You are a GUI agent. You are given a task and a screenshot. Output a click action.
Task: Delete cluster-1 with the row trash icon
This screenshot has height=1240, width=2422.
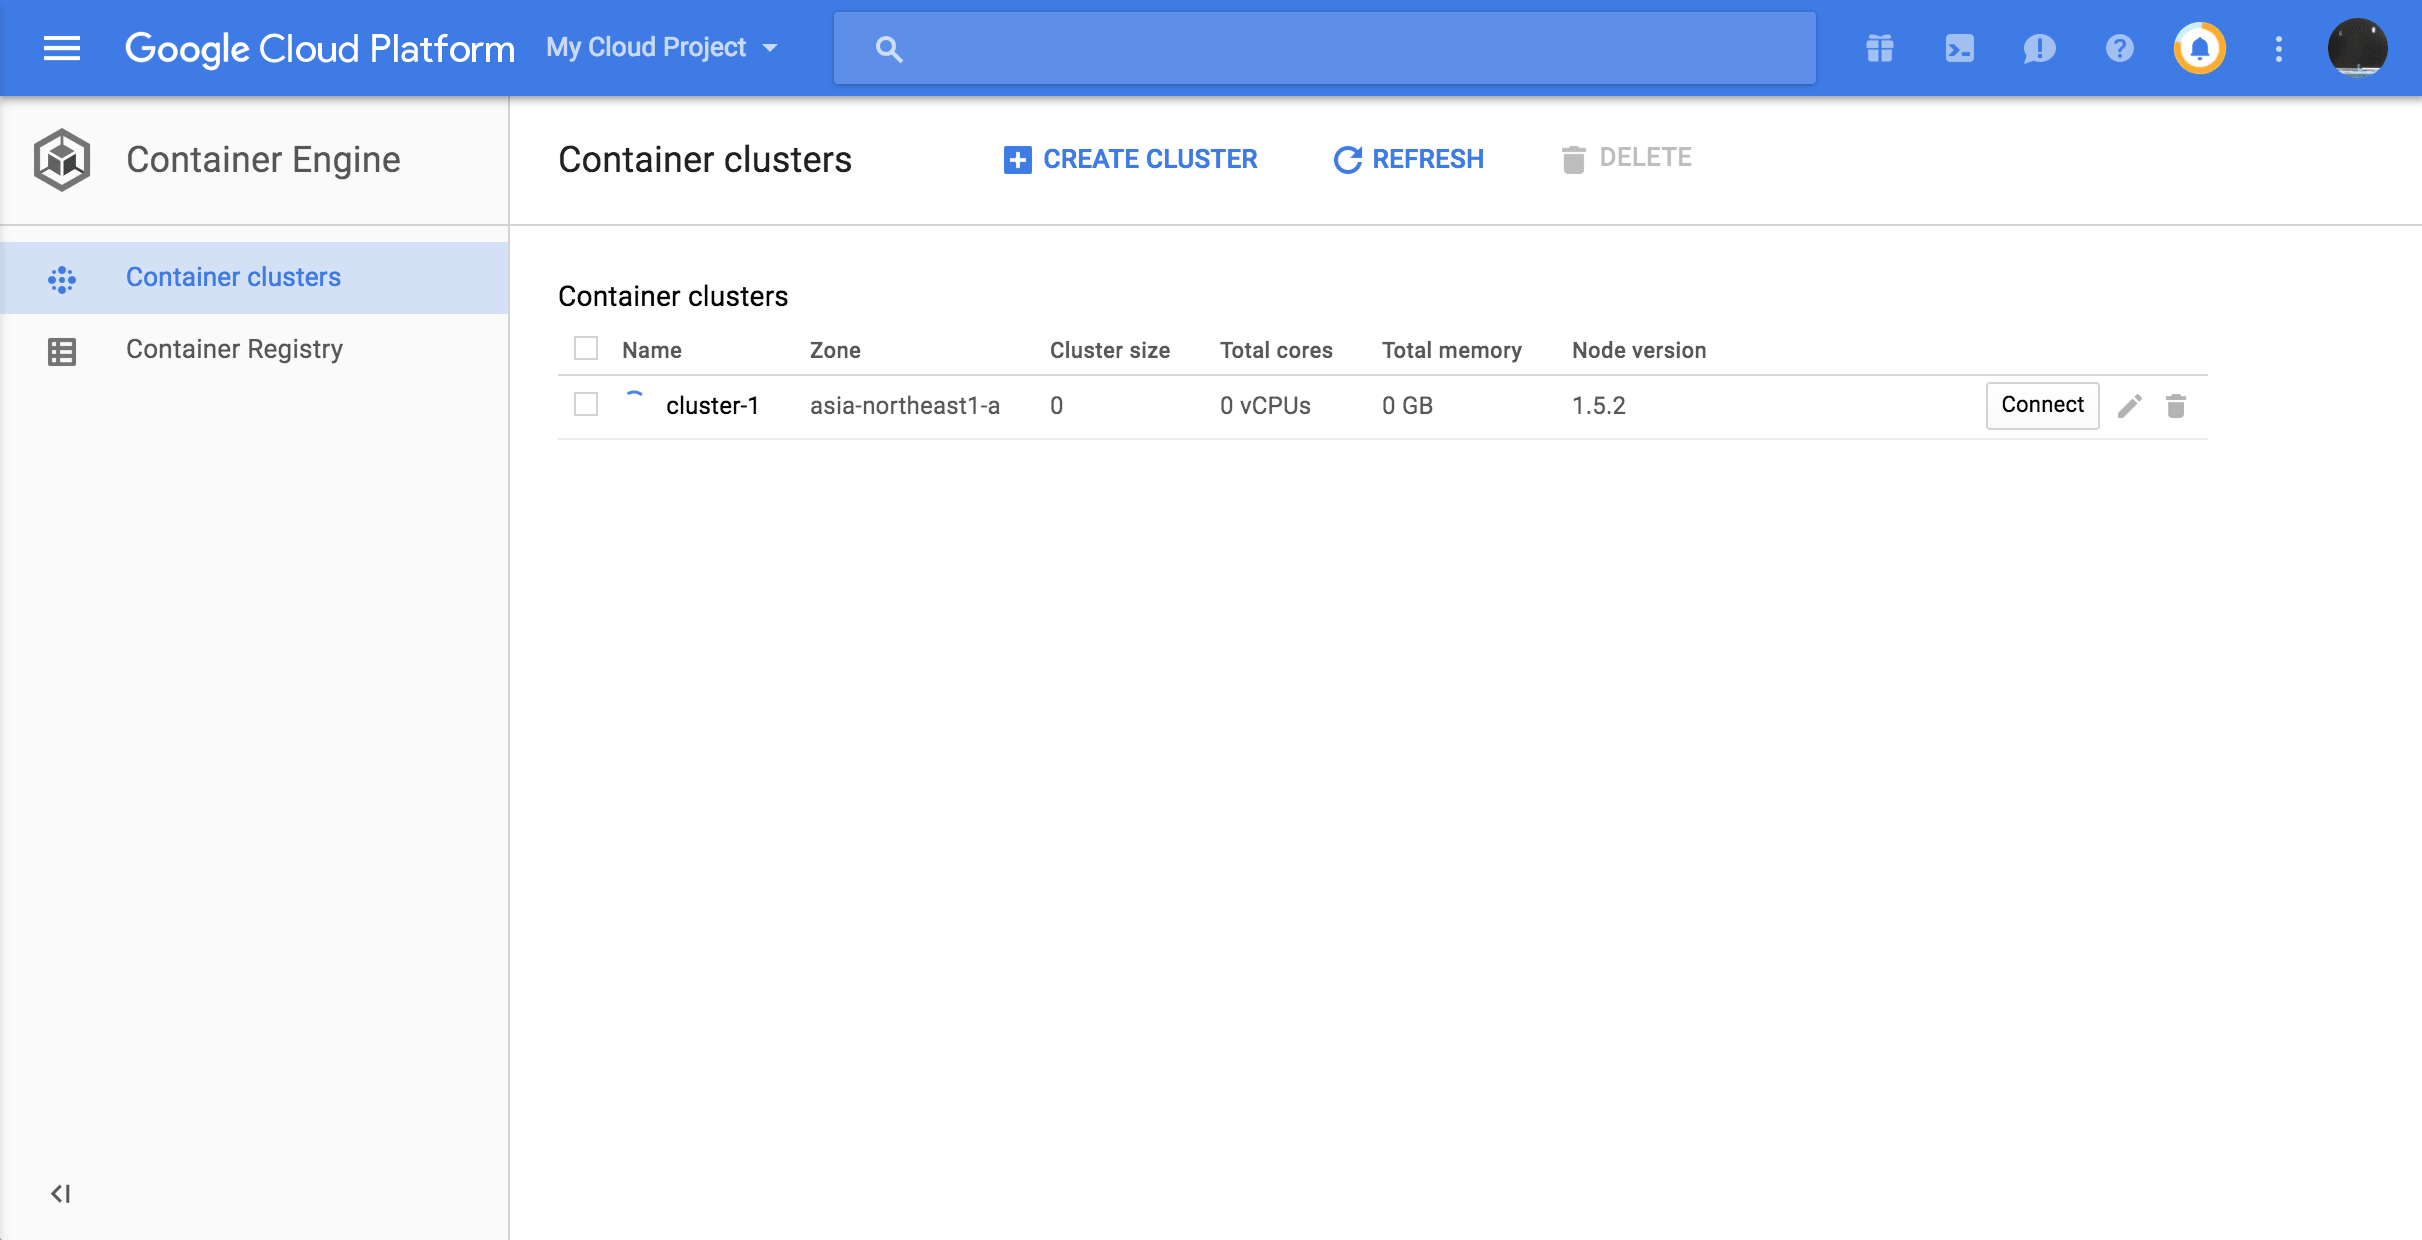click(x=2176, y=406)
